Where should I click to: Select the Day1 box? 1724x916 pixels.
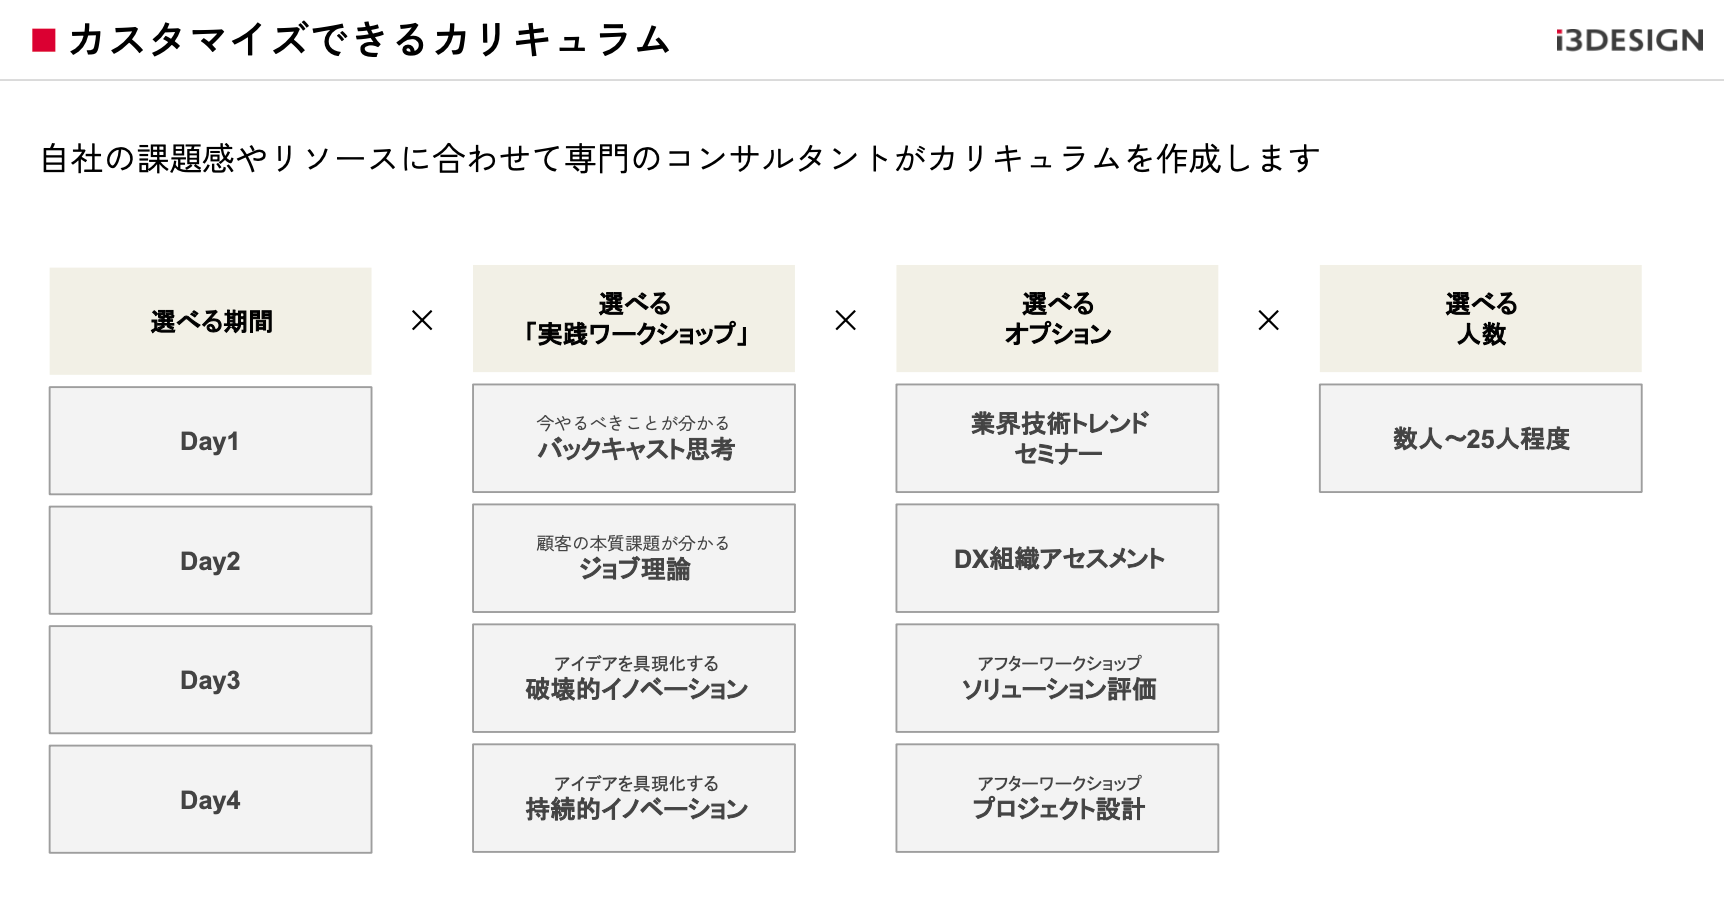point(210,441)
